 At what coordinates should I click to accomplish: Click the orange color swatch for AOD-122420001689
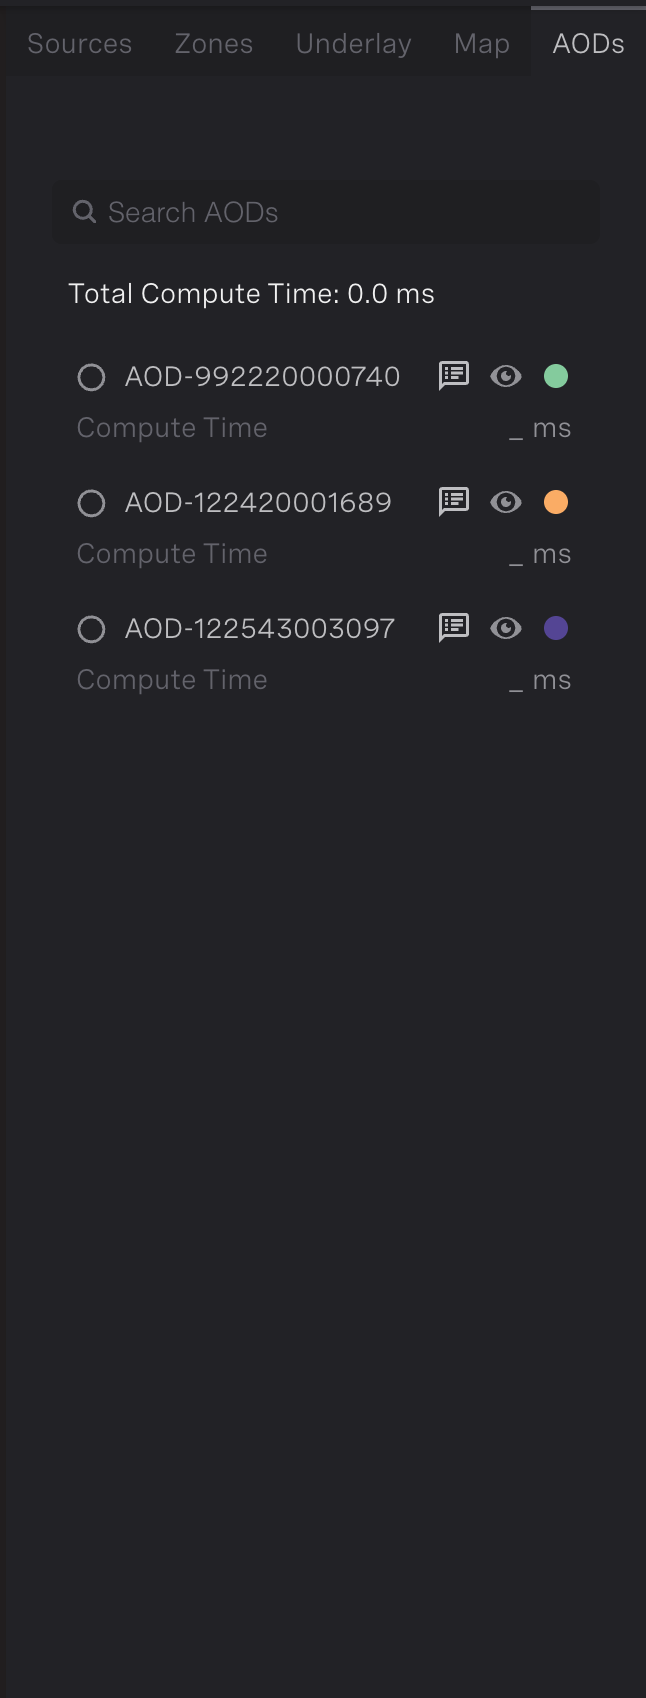[x=556, y=502]
